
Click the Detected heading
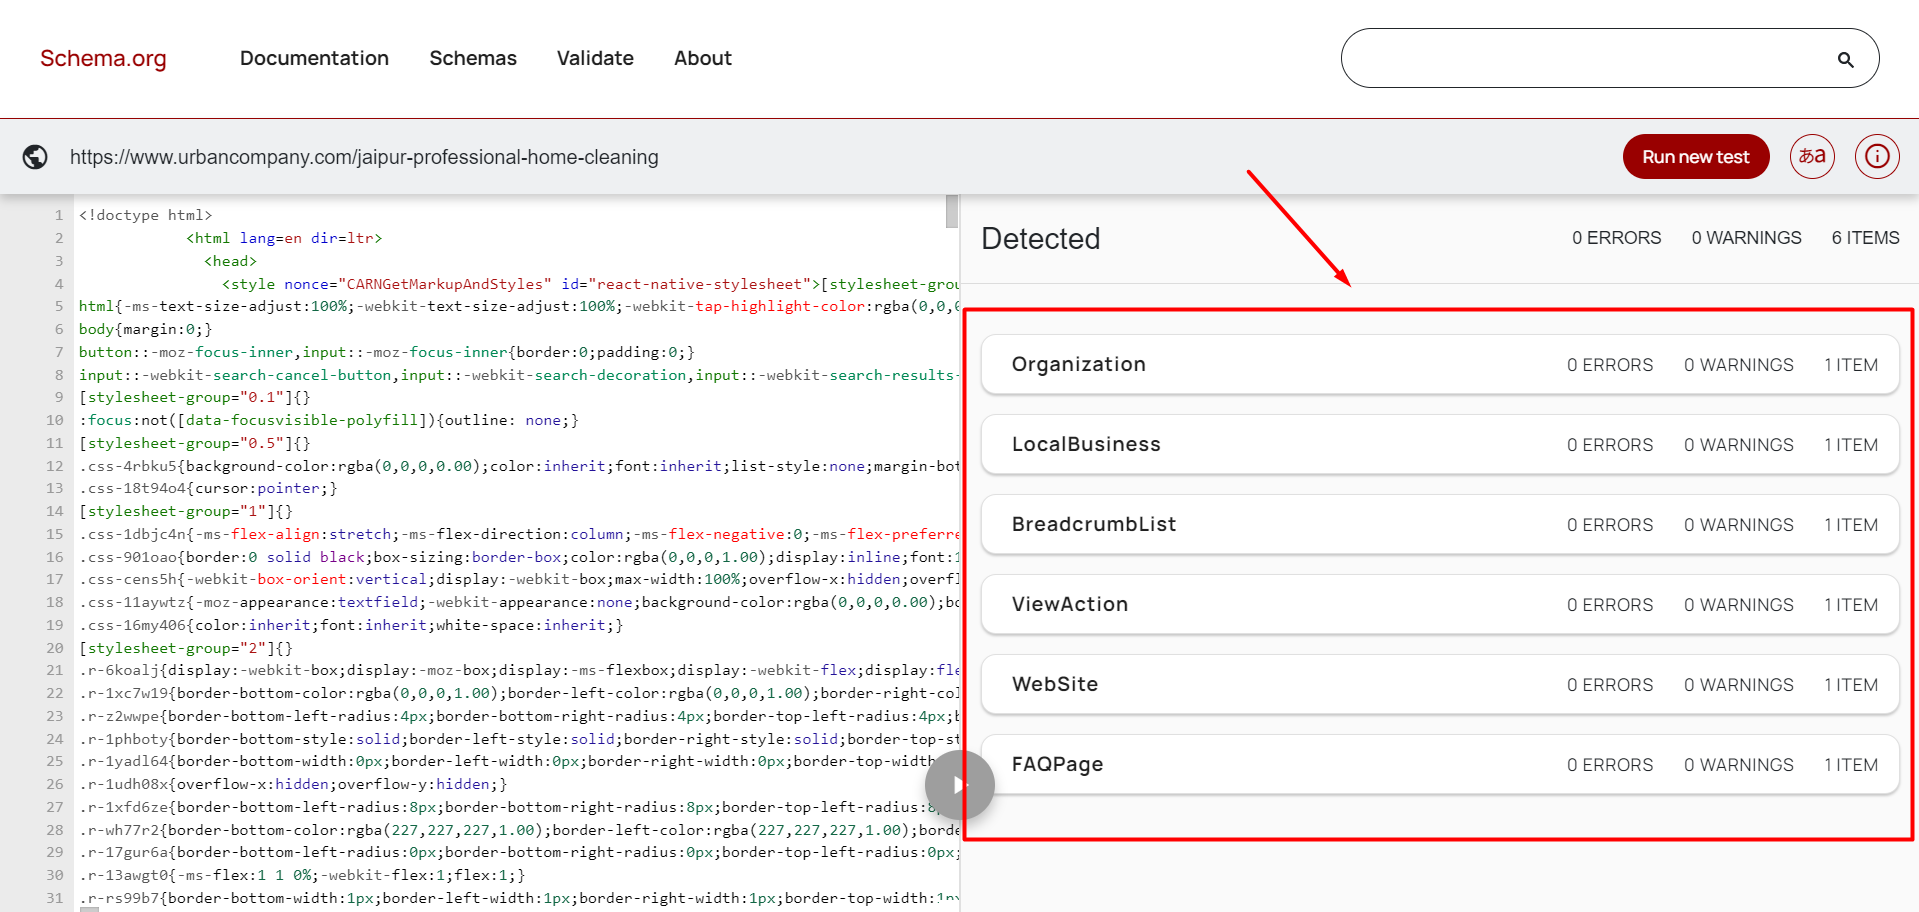pyautogui.click(x=1040, y=238)
